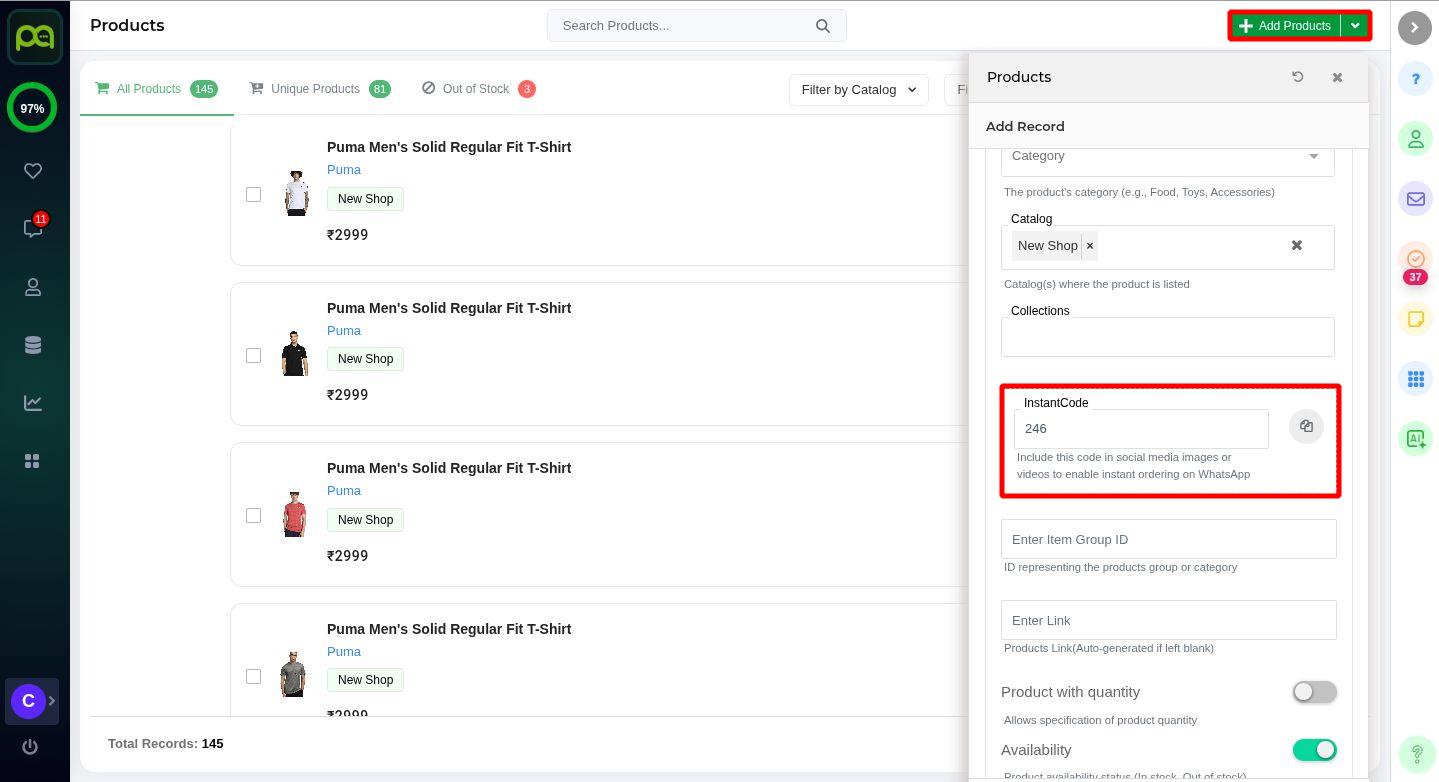Open the Category dropdown

1167,156
